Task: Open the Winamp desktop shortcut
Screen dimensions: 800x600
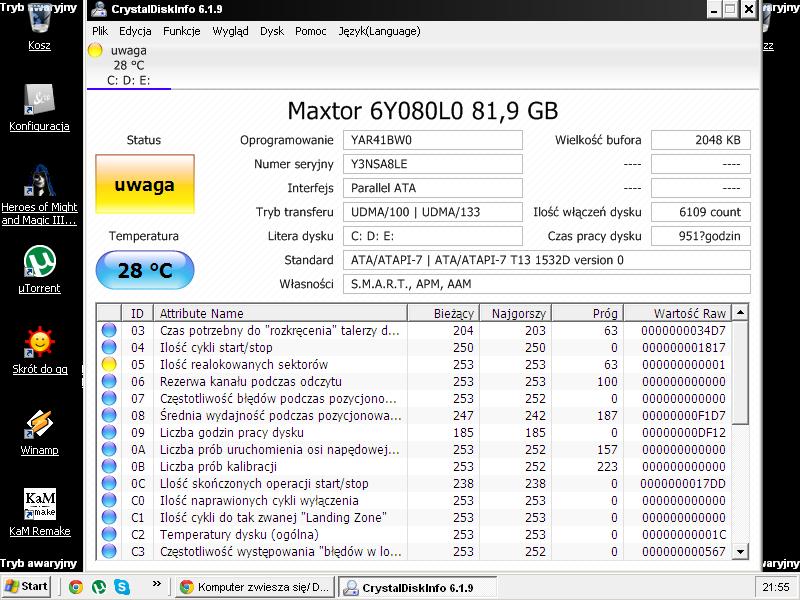Action: [39, 433]
